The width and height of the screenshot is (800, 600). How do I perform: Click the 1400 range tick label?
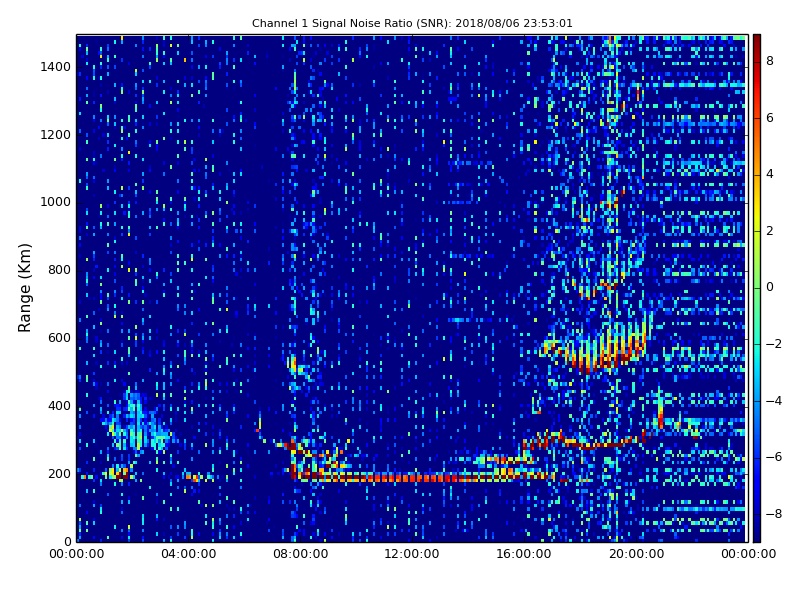click(56, 67)
